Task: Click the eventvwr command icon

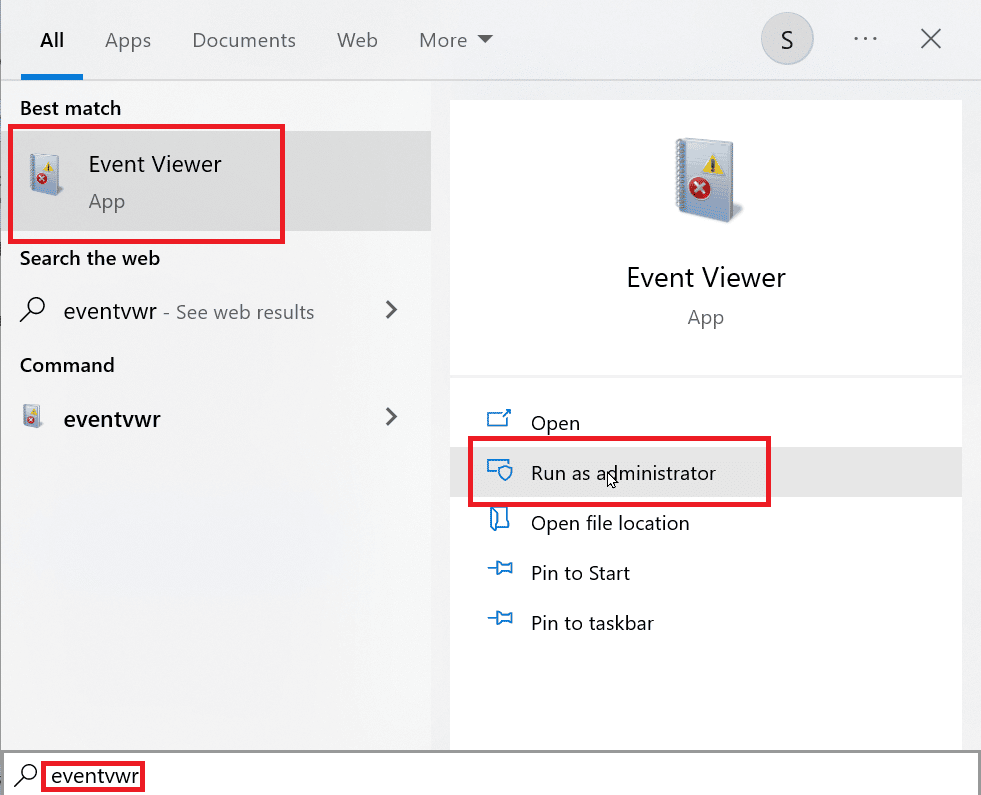Action: click(x=32, y=416)
